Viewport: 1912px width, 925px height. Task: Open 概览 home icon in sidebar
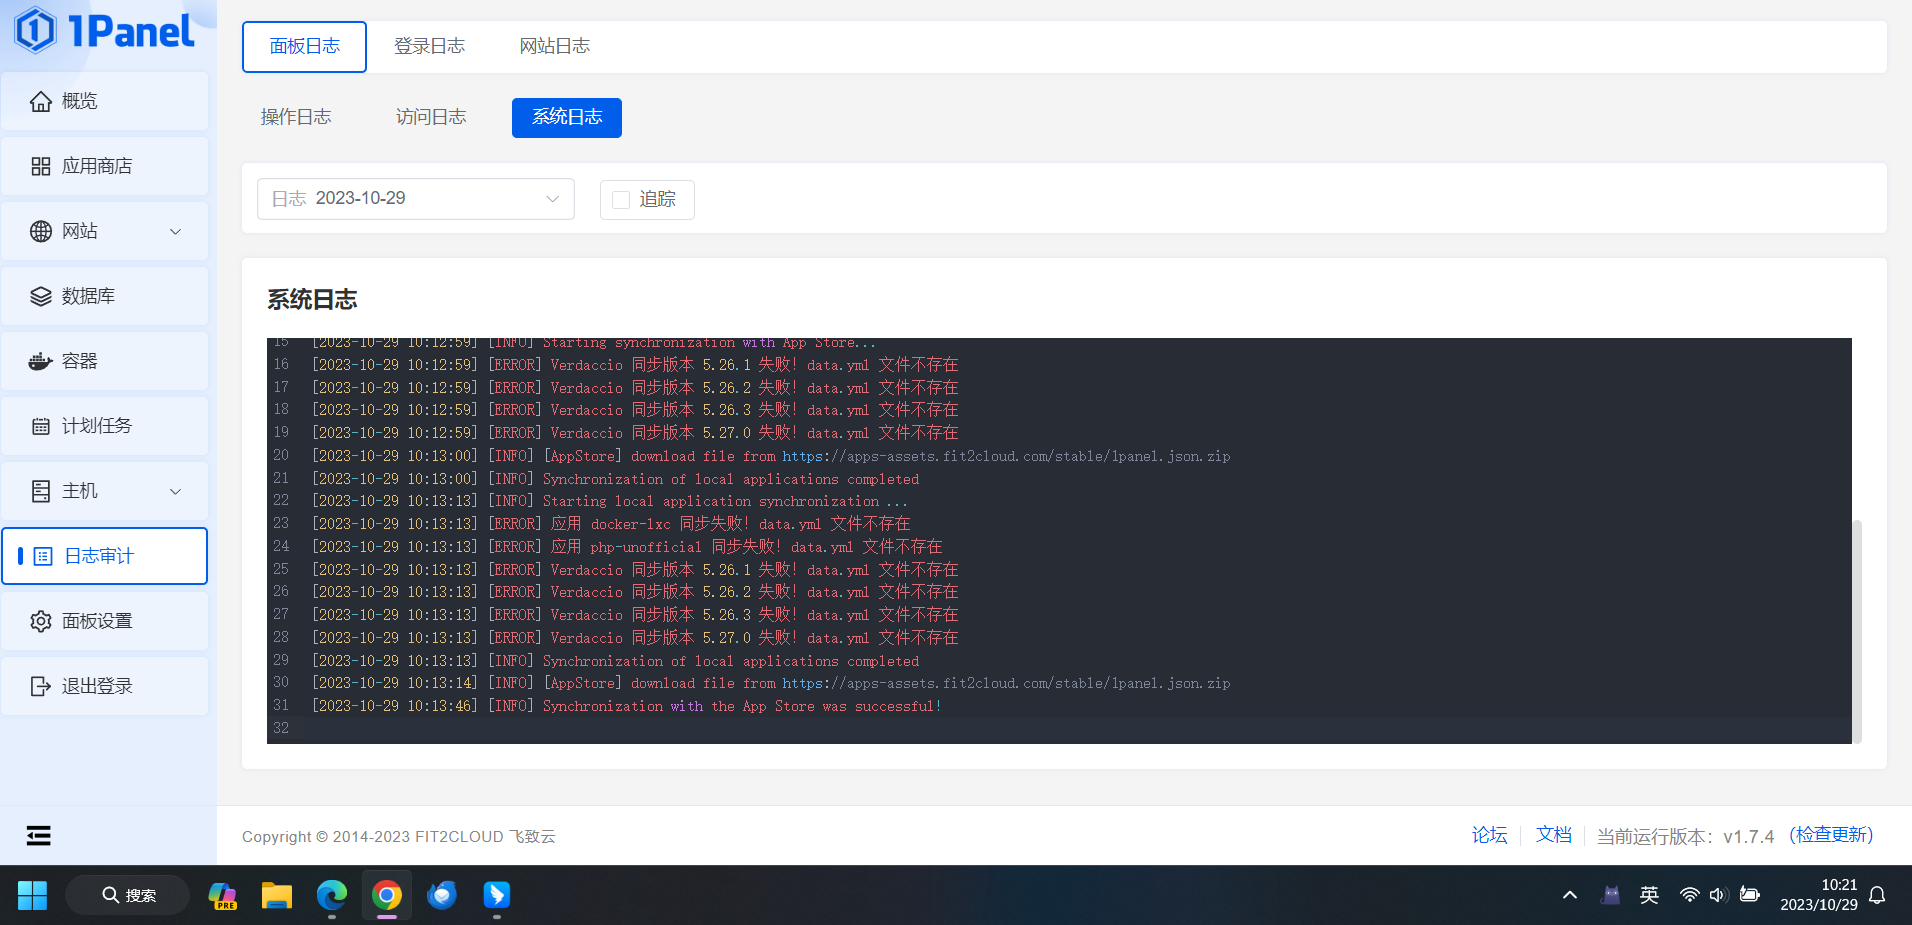tap(41, 101)
